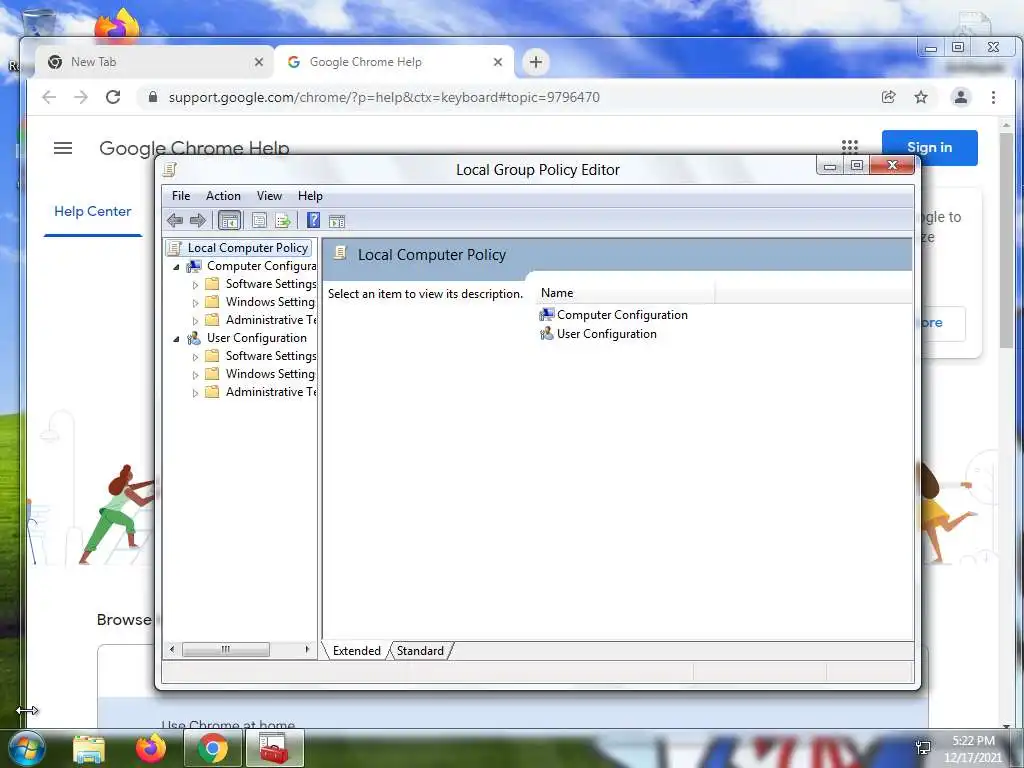Click the Name column header

click(626, 293)
